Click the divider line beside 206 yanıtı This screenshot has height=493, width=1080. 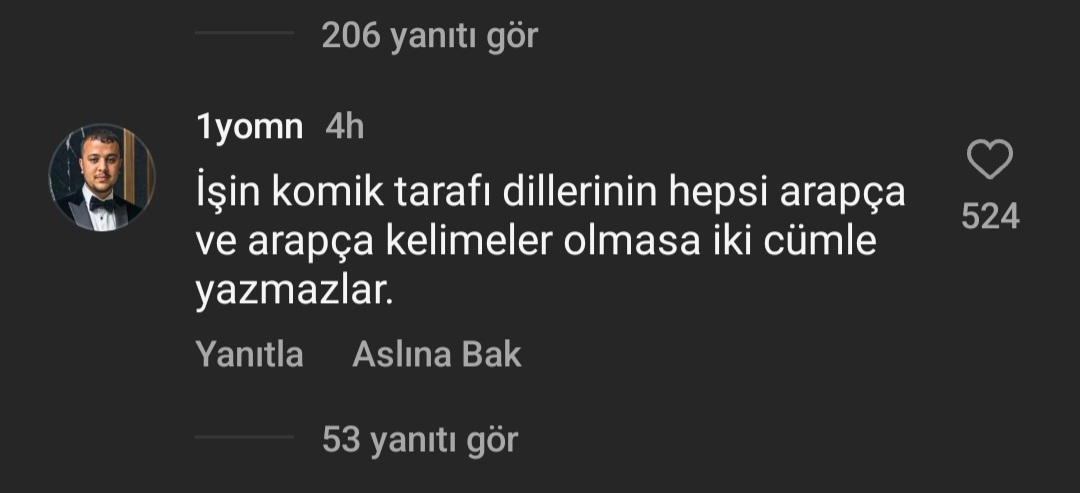pyautogui.click(x=245, y=32)
